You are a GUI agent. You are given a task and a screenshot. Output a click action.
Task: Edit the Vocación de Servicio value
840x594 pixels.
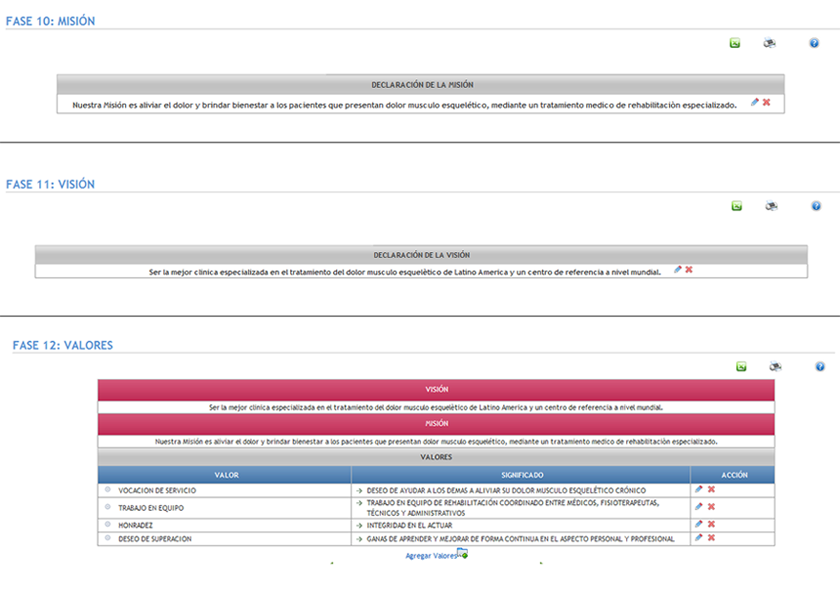[x=699, y=489]
